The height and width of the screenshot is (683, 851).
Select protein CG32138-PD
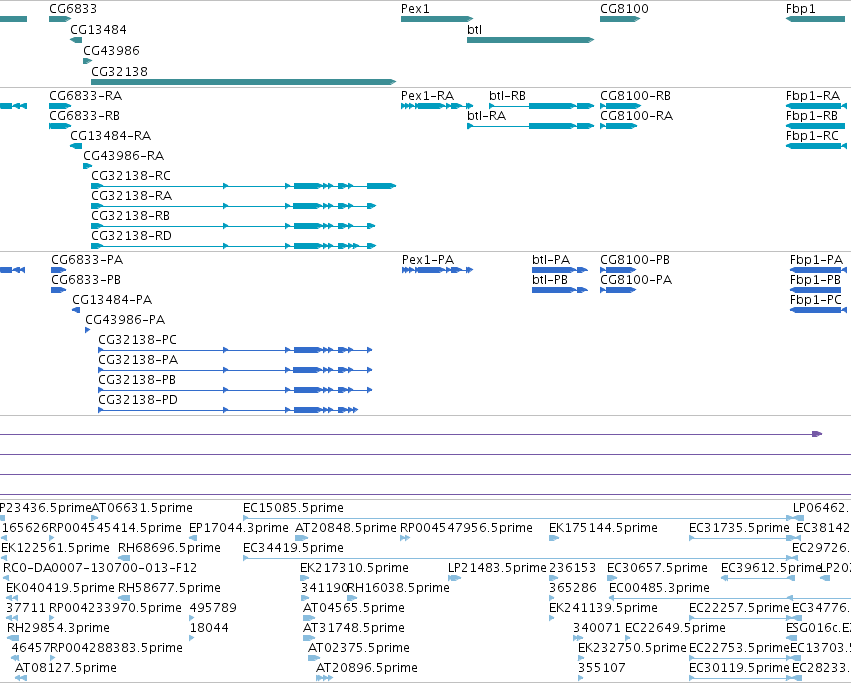click(x=228, y=410)
